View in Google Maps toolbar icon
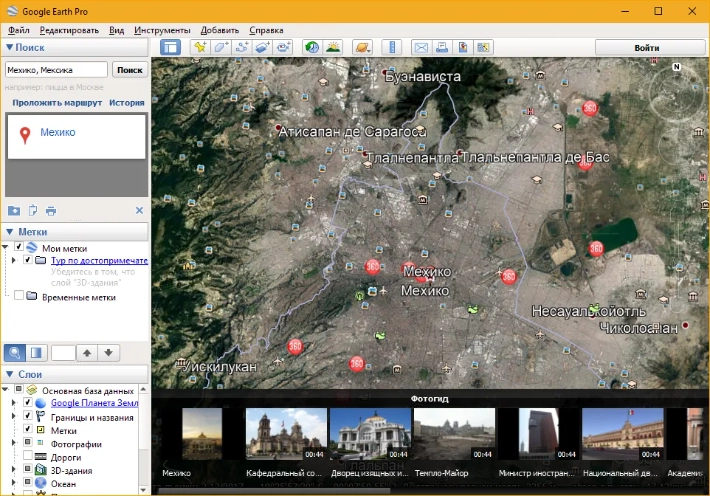710x496 pixels. pyautogui.click(x=483, y=47)
